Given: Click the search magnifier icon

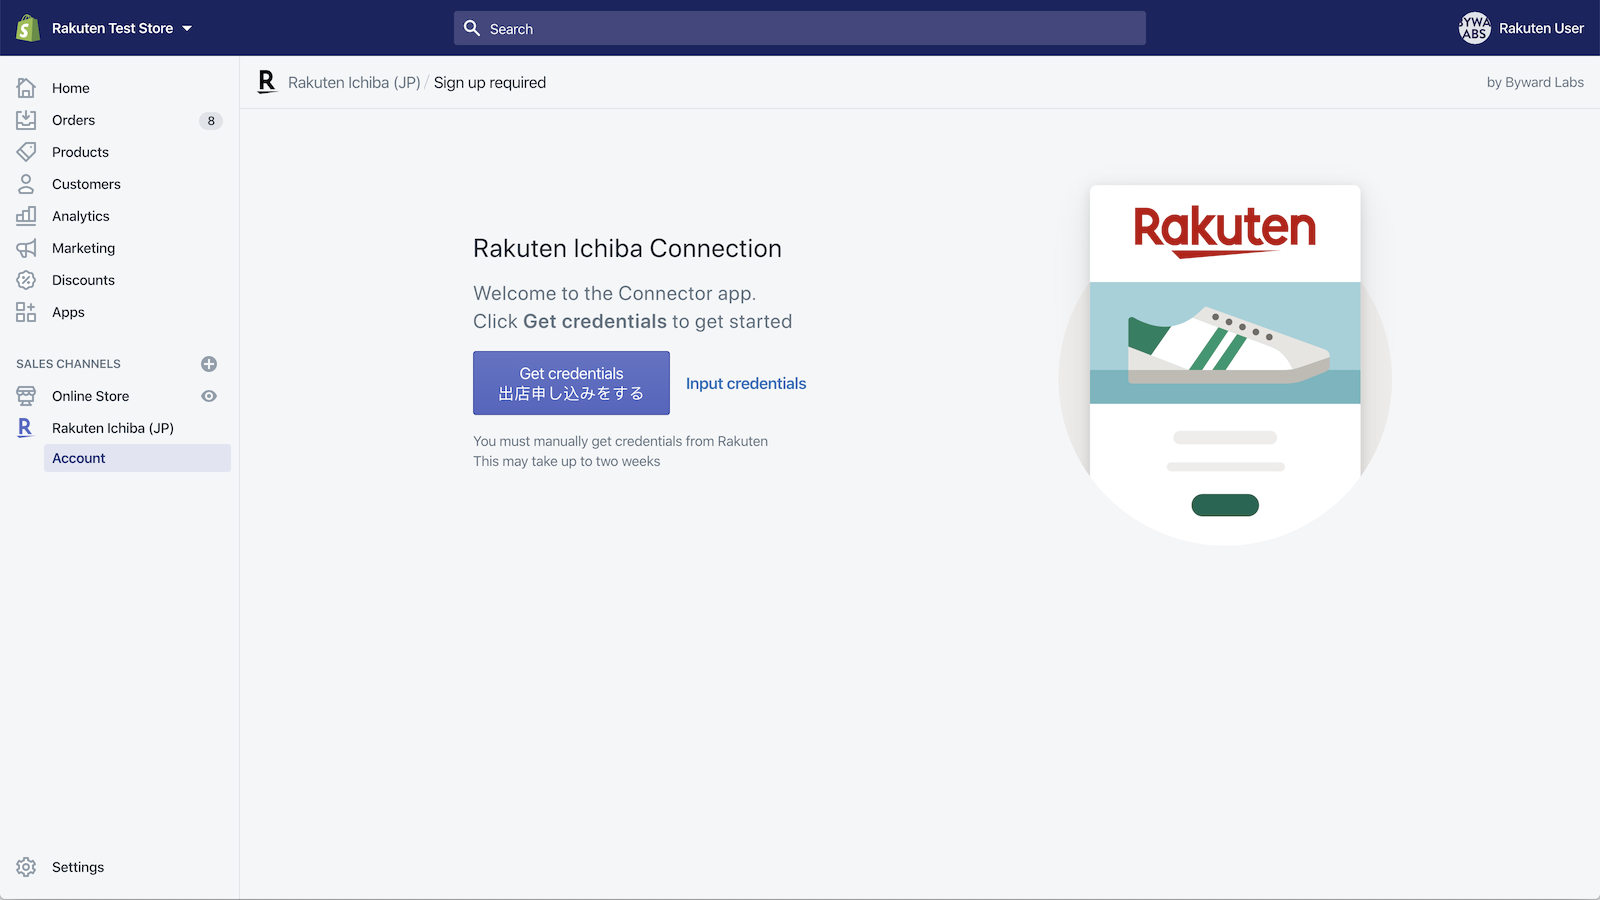Looking at the screenshot, I should [x=472, y=28].
